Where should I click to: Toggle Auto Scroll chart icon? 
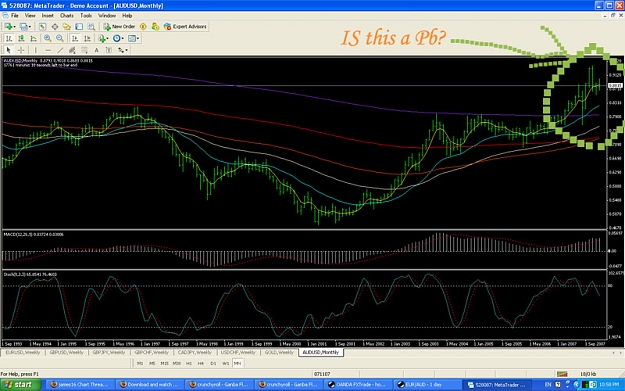click(75, 39)
